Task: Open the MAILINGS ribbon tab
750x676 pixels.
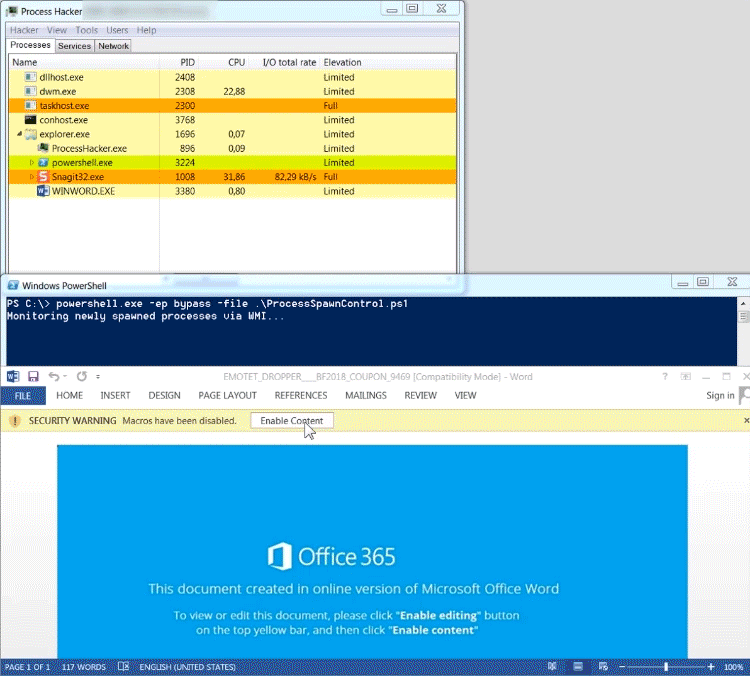Action: [366, 396]
